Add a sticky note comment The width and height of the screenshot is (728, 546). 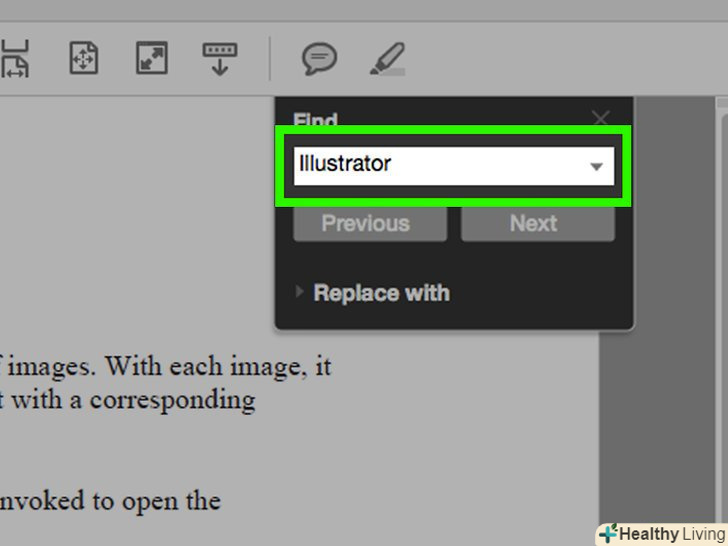(319, 58)
